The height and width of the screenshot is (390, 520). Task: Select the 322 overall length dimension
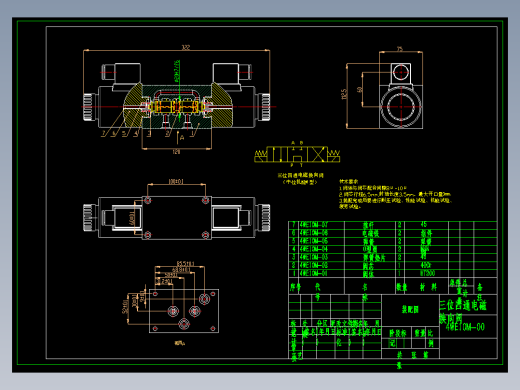186,47
